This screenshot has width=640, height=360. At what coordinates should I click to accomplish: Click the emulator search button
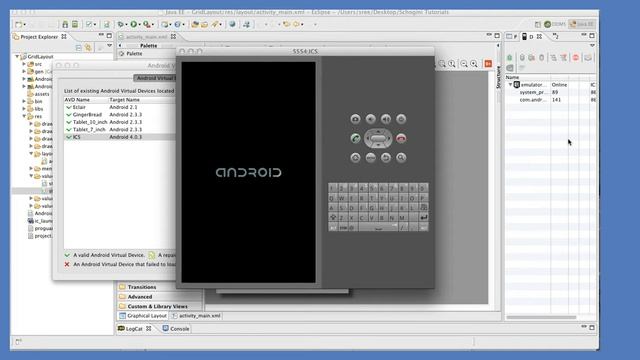401,158
